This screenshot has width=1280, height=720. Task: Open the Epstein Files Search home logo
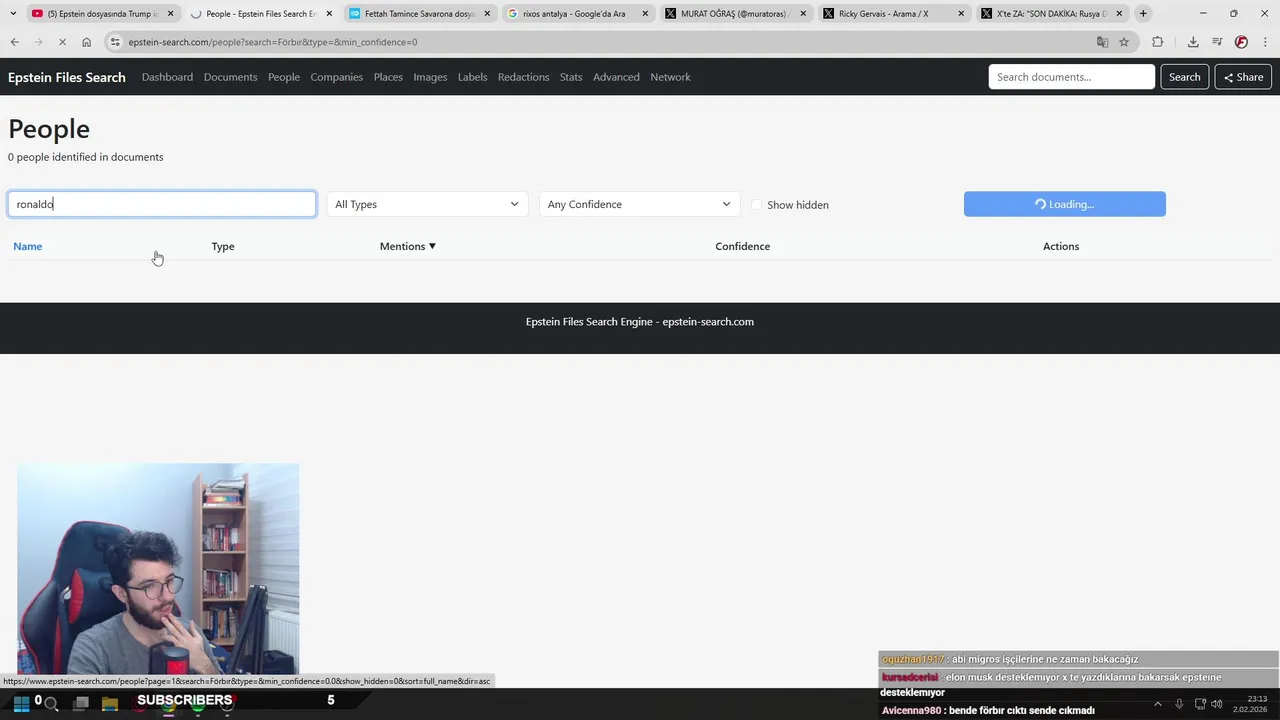(67, 77)
